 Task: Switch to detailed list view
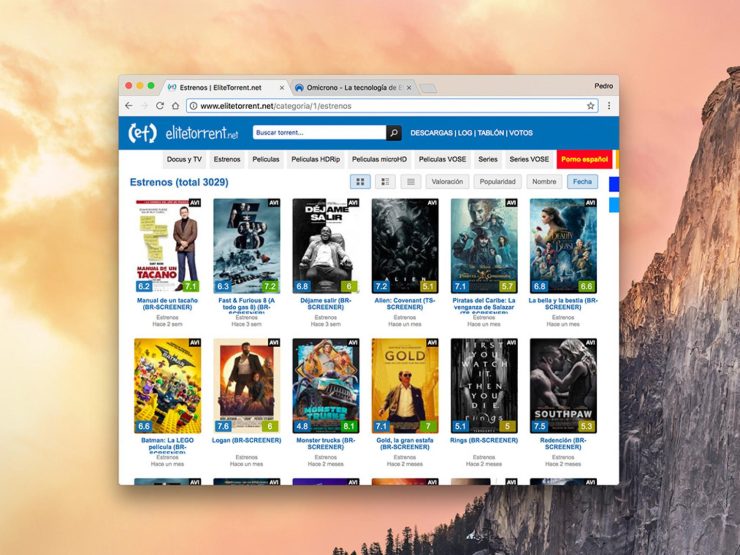[x=385, y=182]
